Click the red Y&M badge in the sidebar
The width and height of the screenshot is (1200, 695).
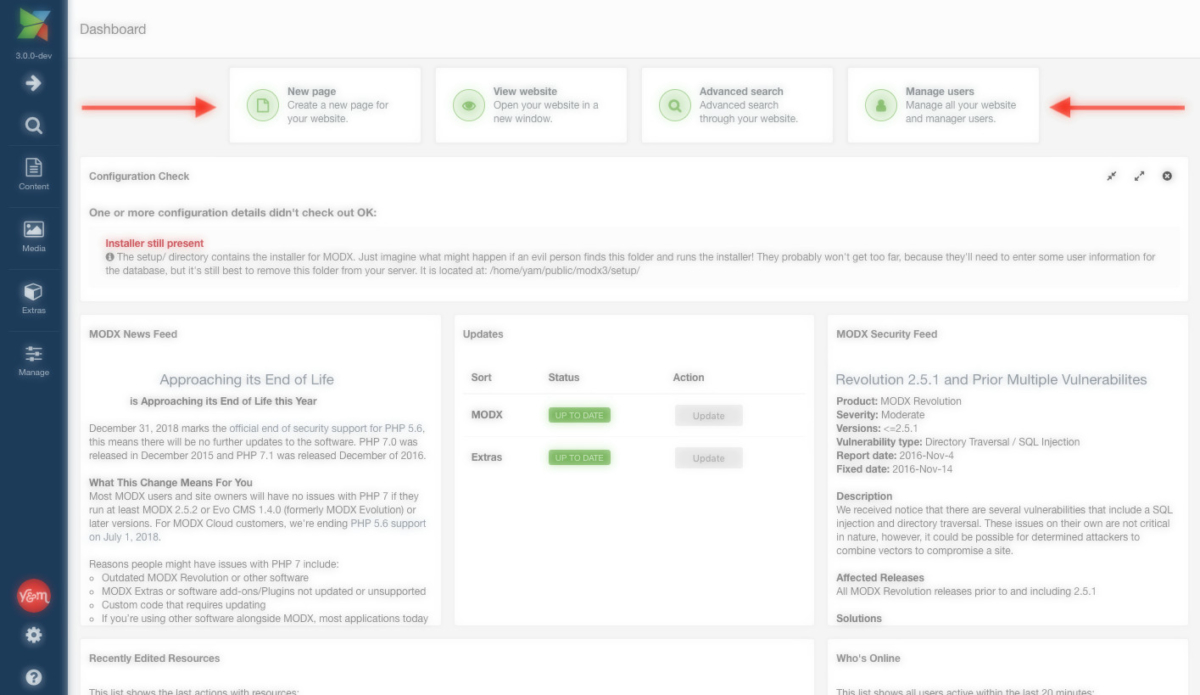click(x=33, y=596)
